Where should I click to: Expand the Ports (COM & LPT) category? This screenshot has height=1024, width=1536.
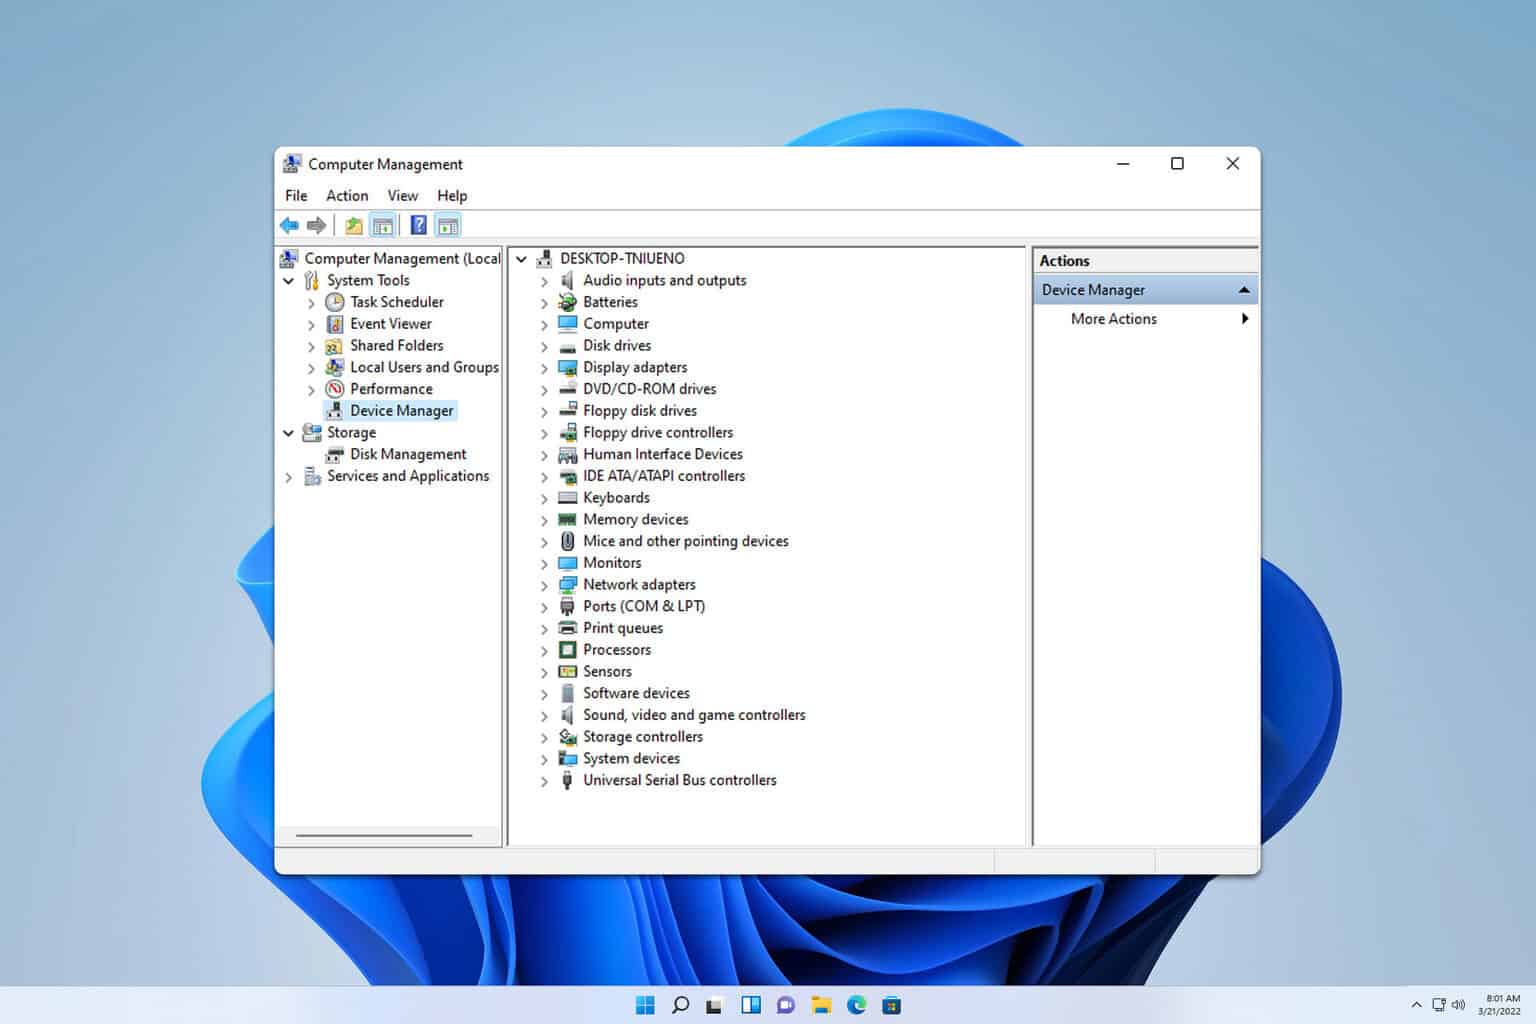544,607
